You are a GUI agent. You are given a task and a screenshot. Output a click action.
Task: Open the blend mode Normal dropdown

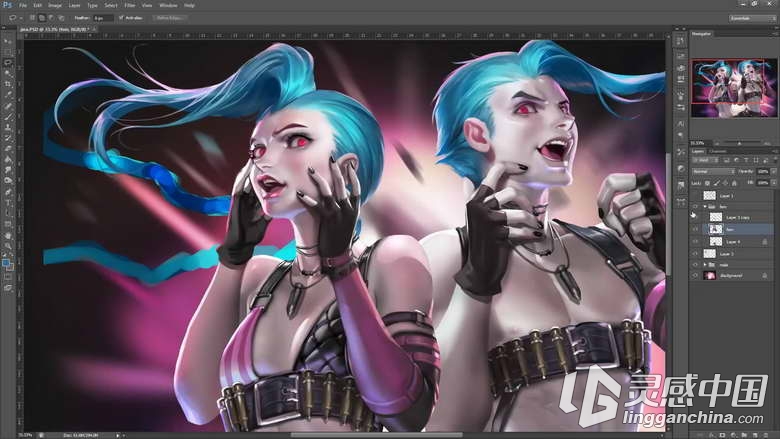(714, 172)
